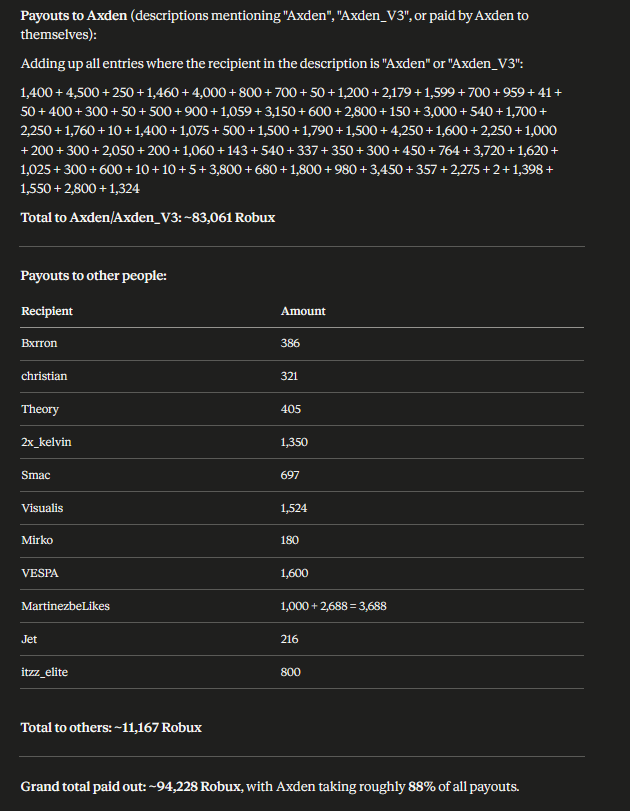The image size is (630, 811).
Task: Click the 1,524 amount cell
Action: (x=294, y=508)
